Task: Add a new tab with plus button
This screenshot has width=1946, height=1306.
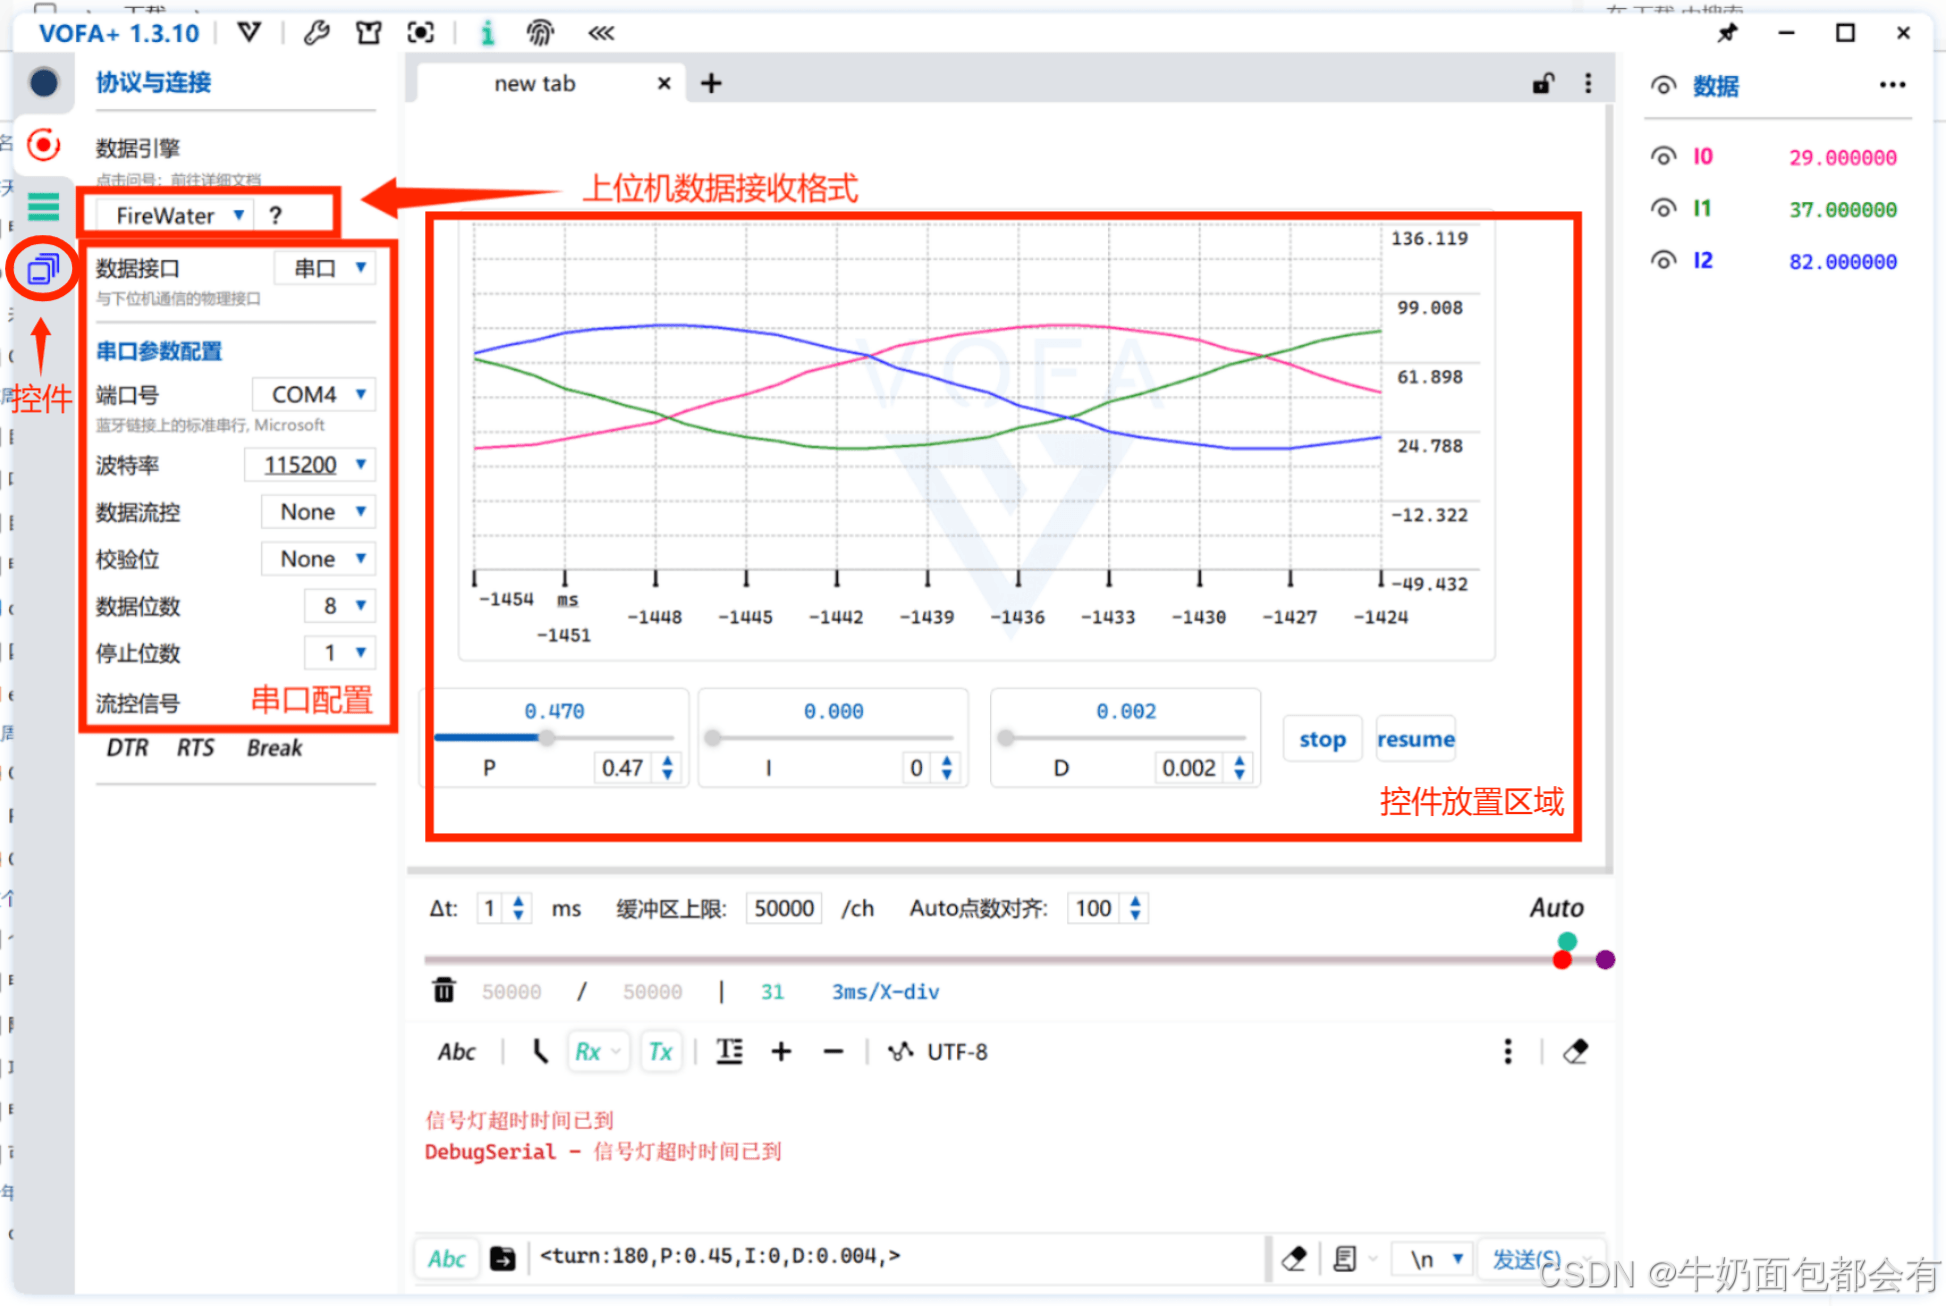Action: pyautogui.click(x=710, y=84)
